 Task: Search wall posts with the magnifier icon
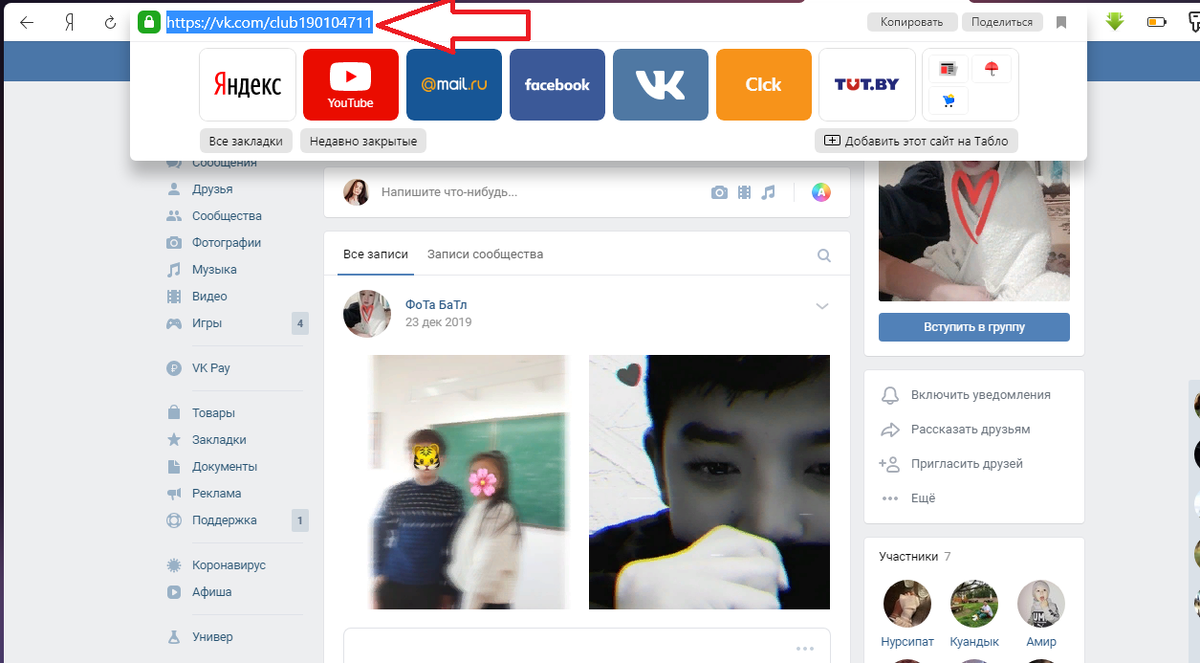824,256
